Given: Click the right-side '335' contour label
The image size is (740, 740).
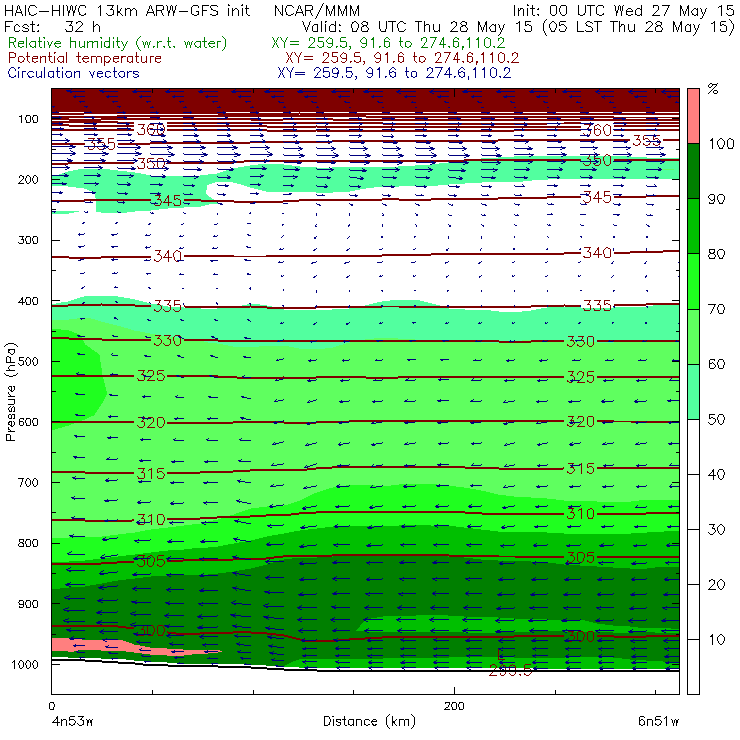Looking at the screenshot, I should [597, 306].
